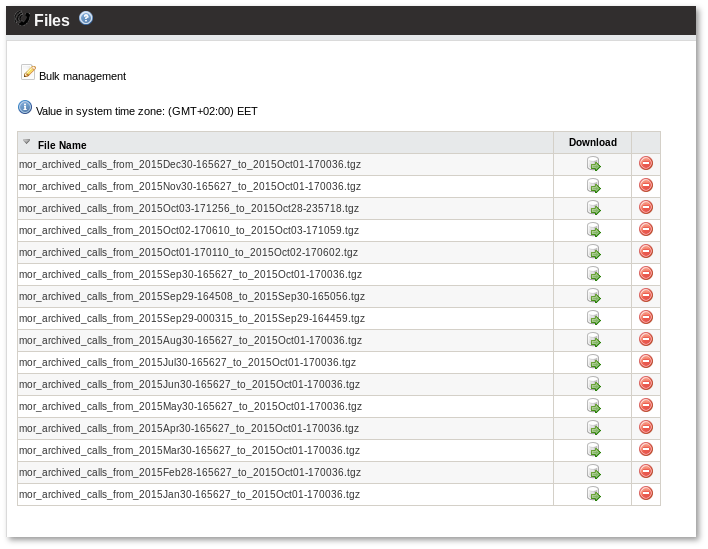Download the 2015Dec30-165627 archive file
Image resolution: width=708 pixels, height=549 pixels.
coord(593,164)
